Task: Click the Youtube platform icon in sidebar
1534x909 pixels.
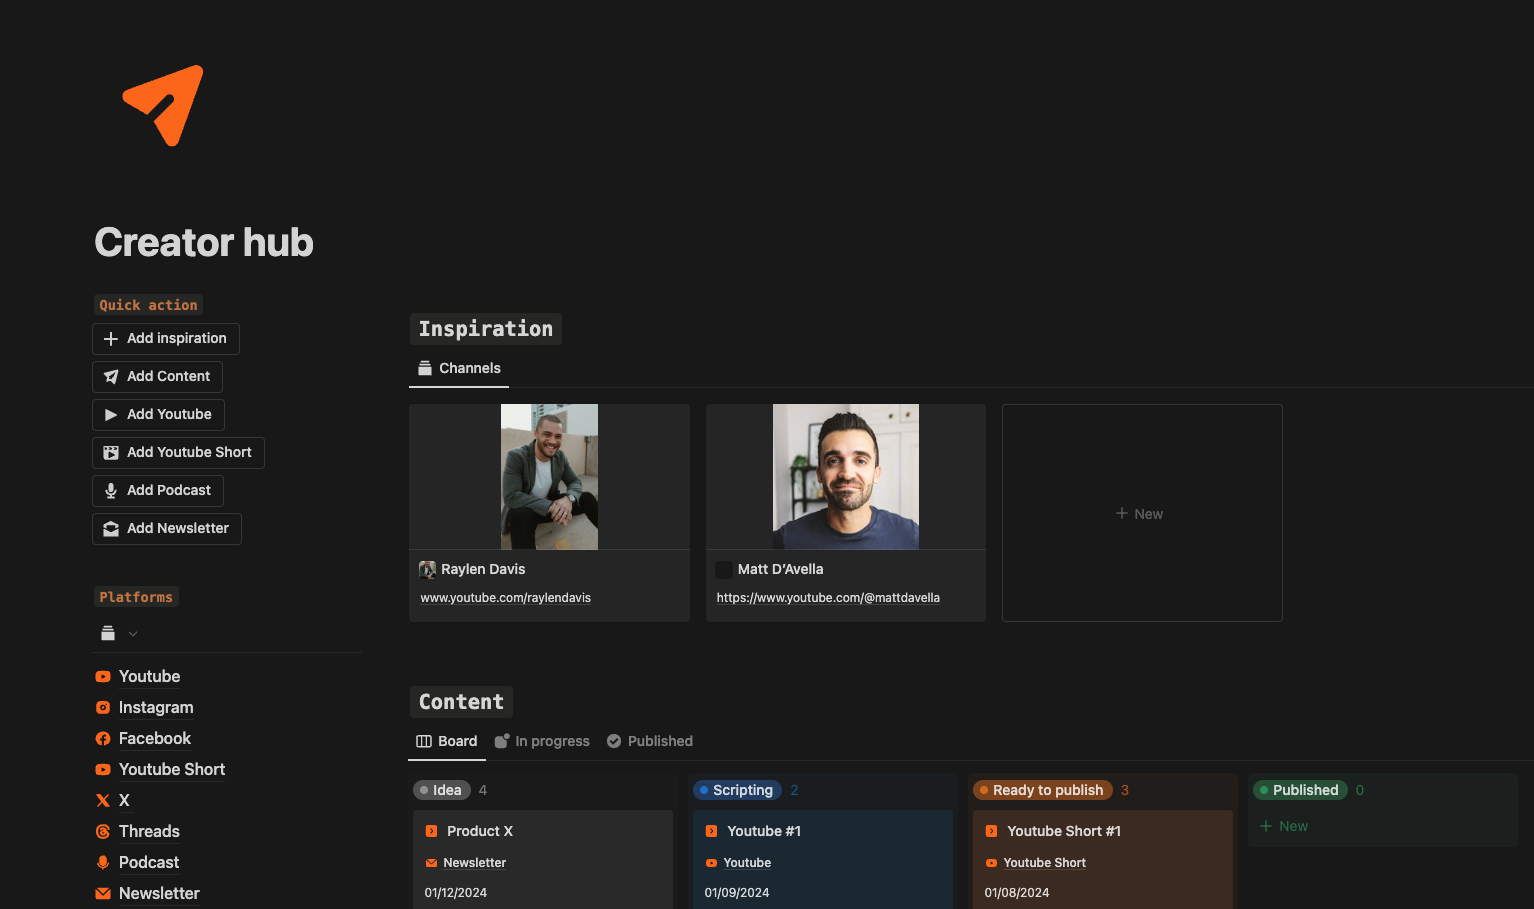Action: [x=103, y=677]
